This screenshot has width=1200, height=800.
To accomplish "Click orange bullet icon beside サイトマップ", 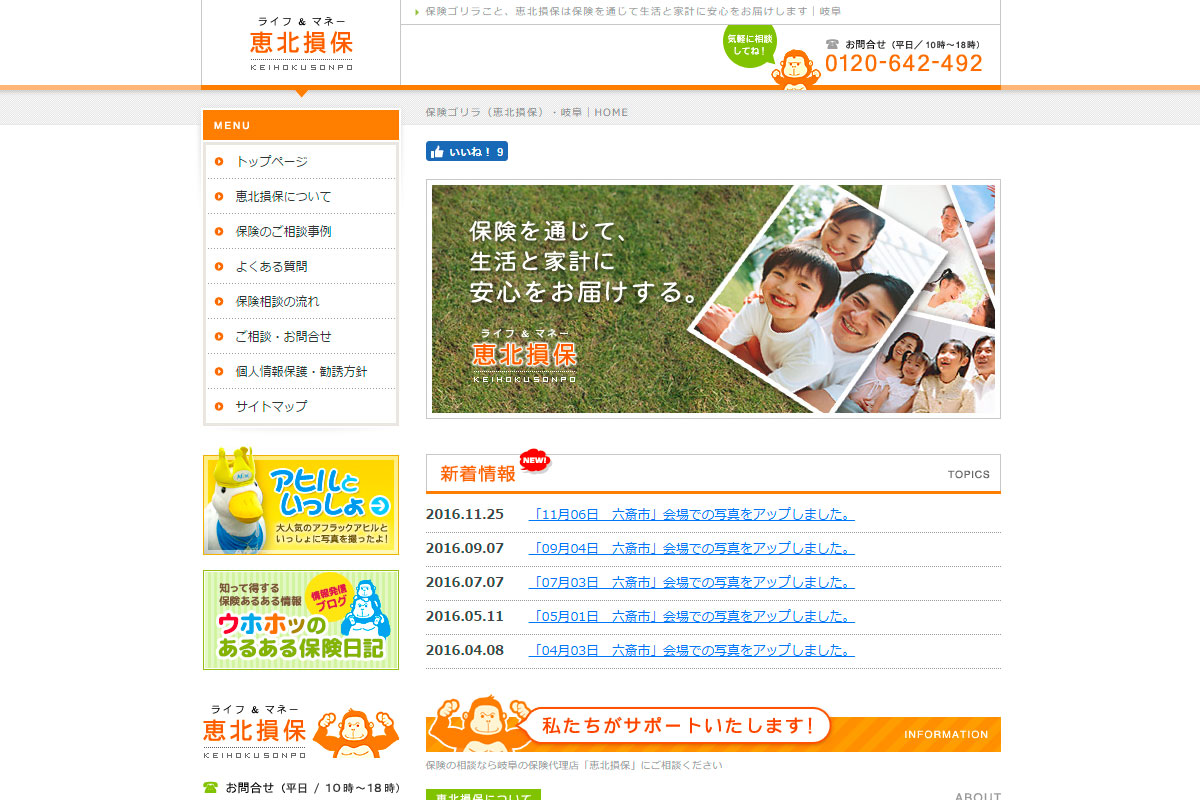I will (219, 406).
